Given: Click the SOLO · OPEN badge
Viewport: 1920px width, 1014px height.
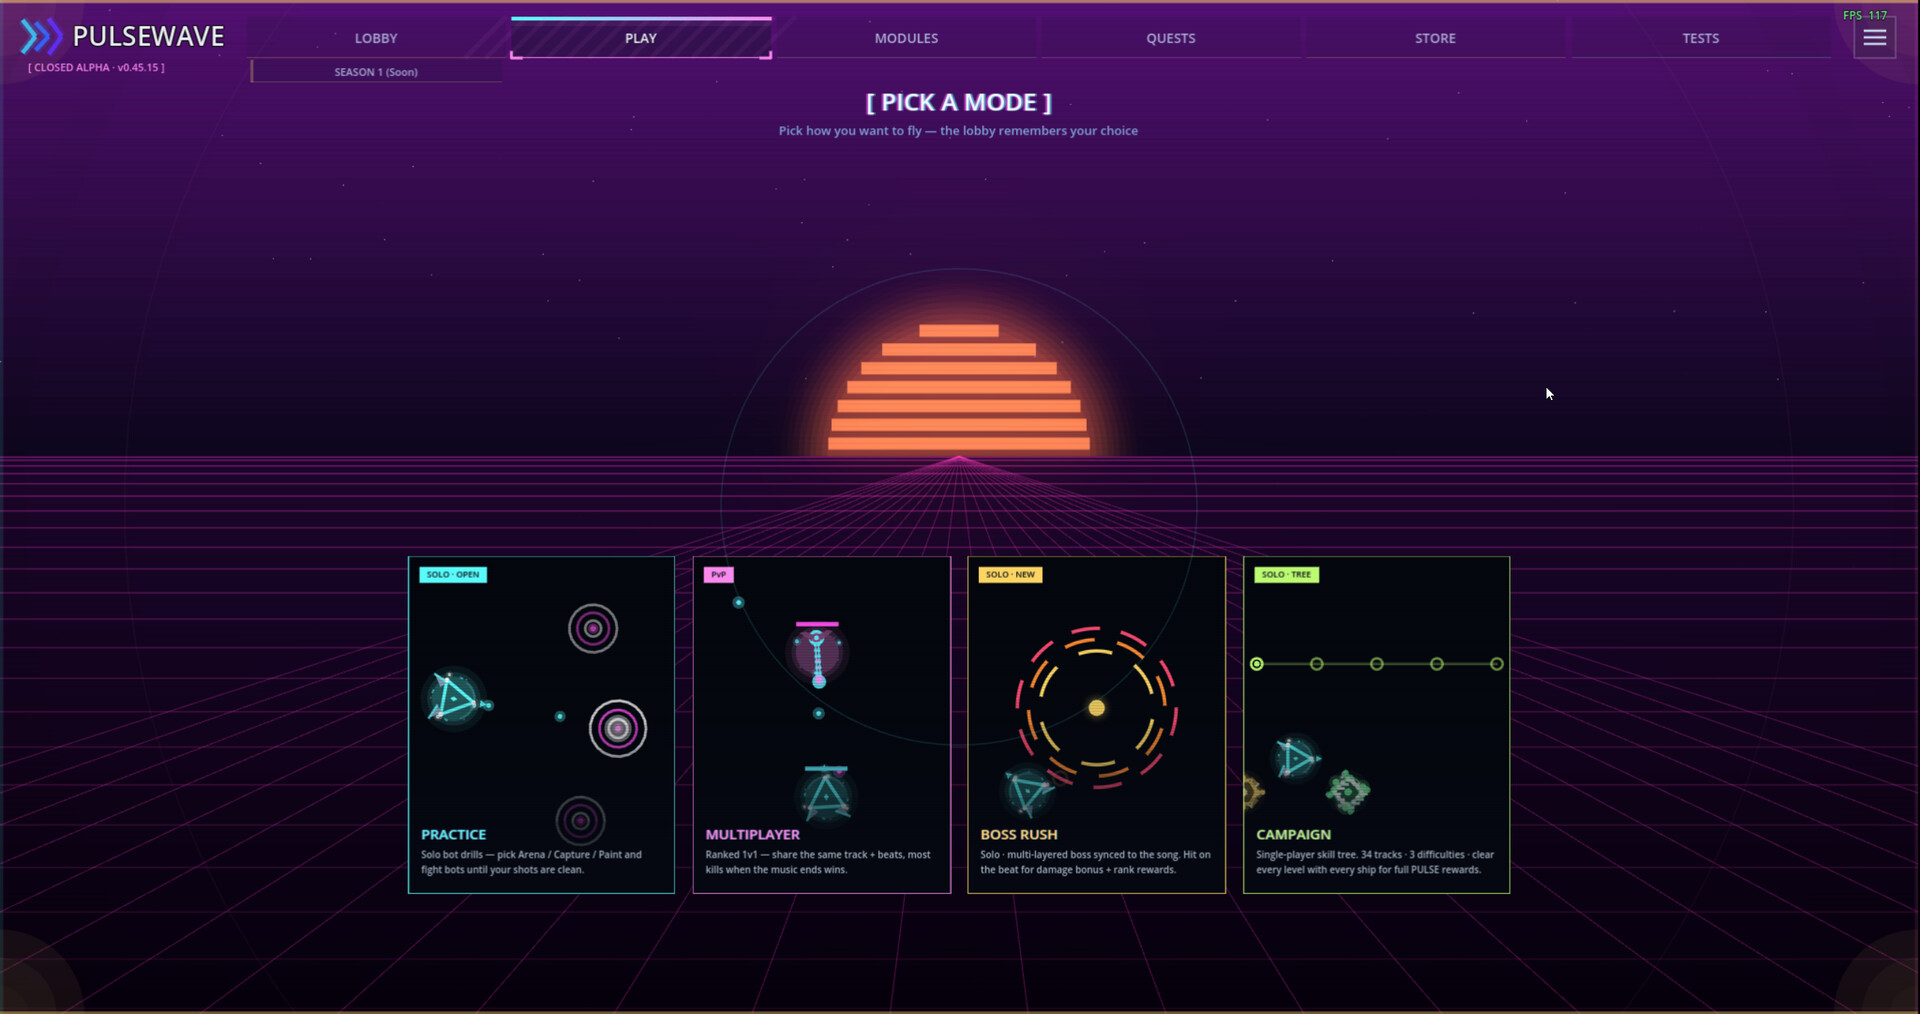Looking at the screenshot, I should [x=453, y=575].
